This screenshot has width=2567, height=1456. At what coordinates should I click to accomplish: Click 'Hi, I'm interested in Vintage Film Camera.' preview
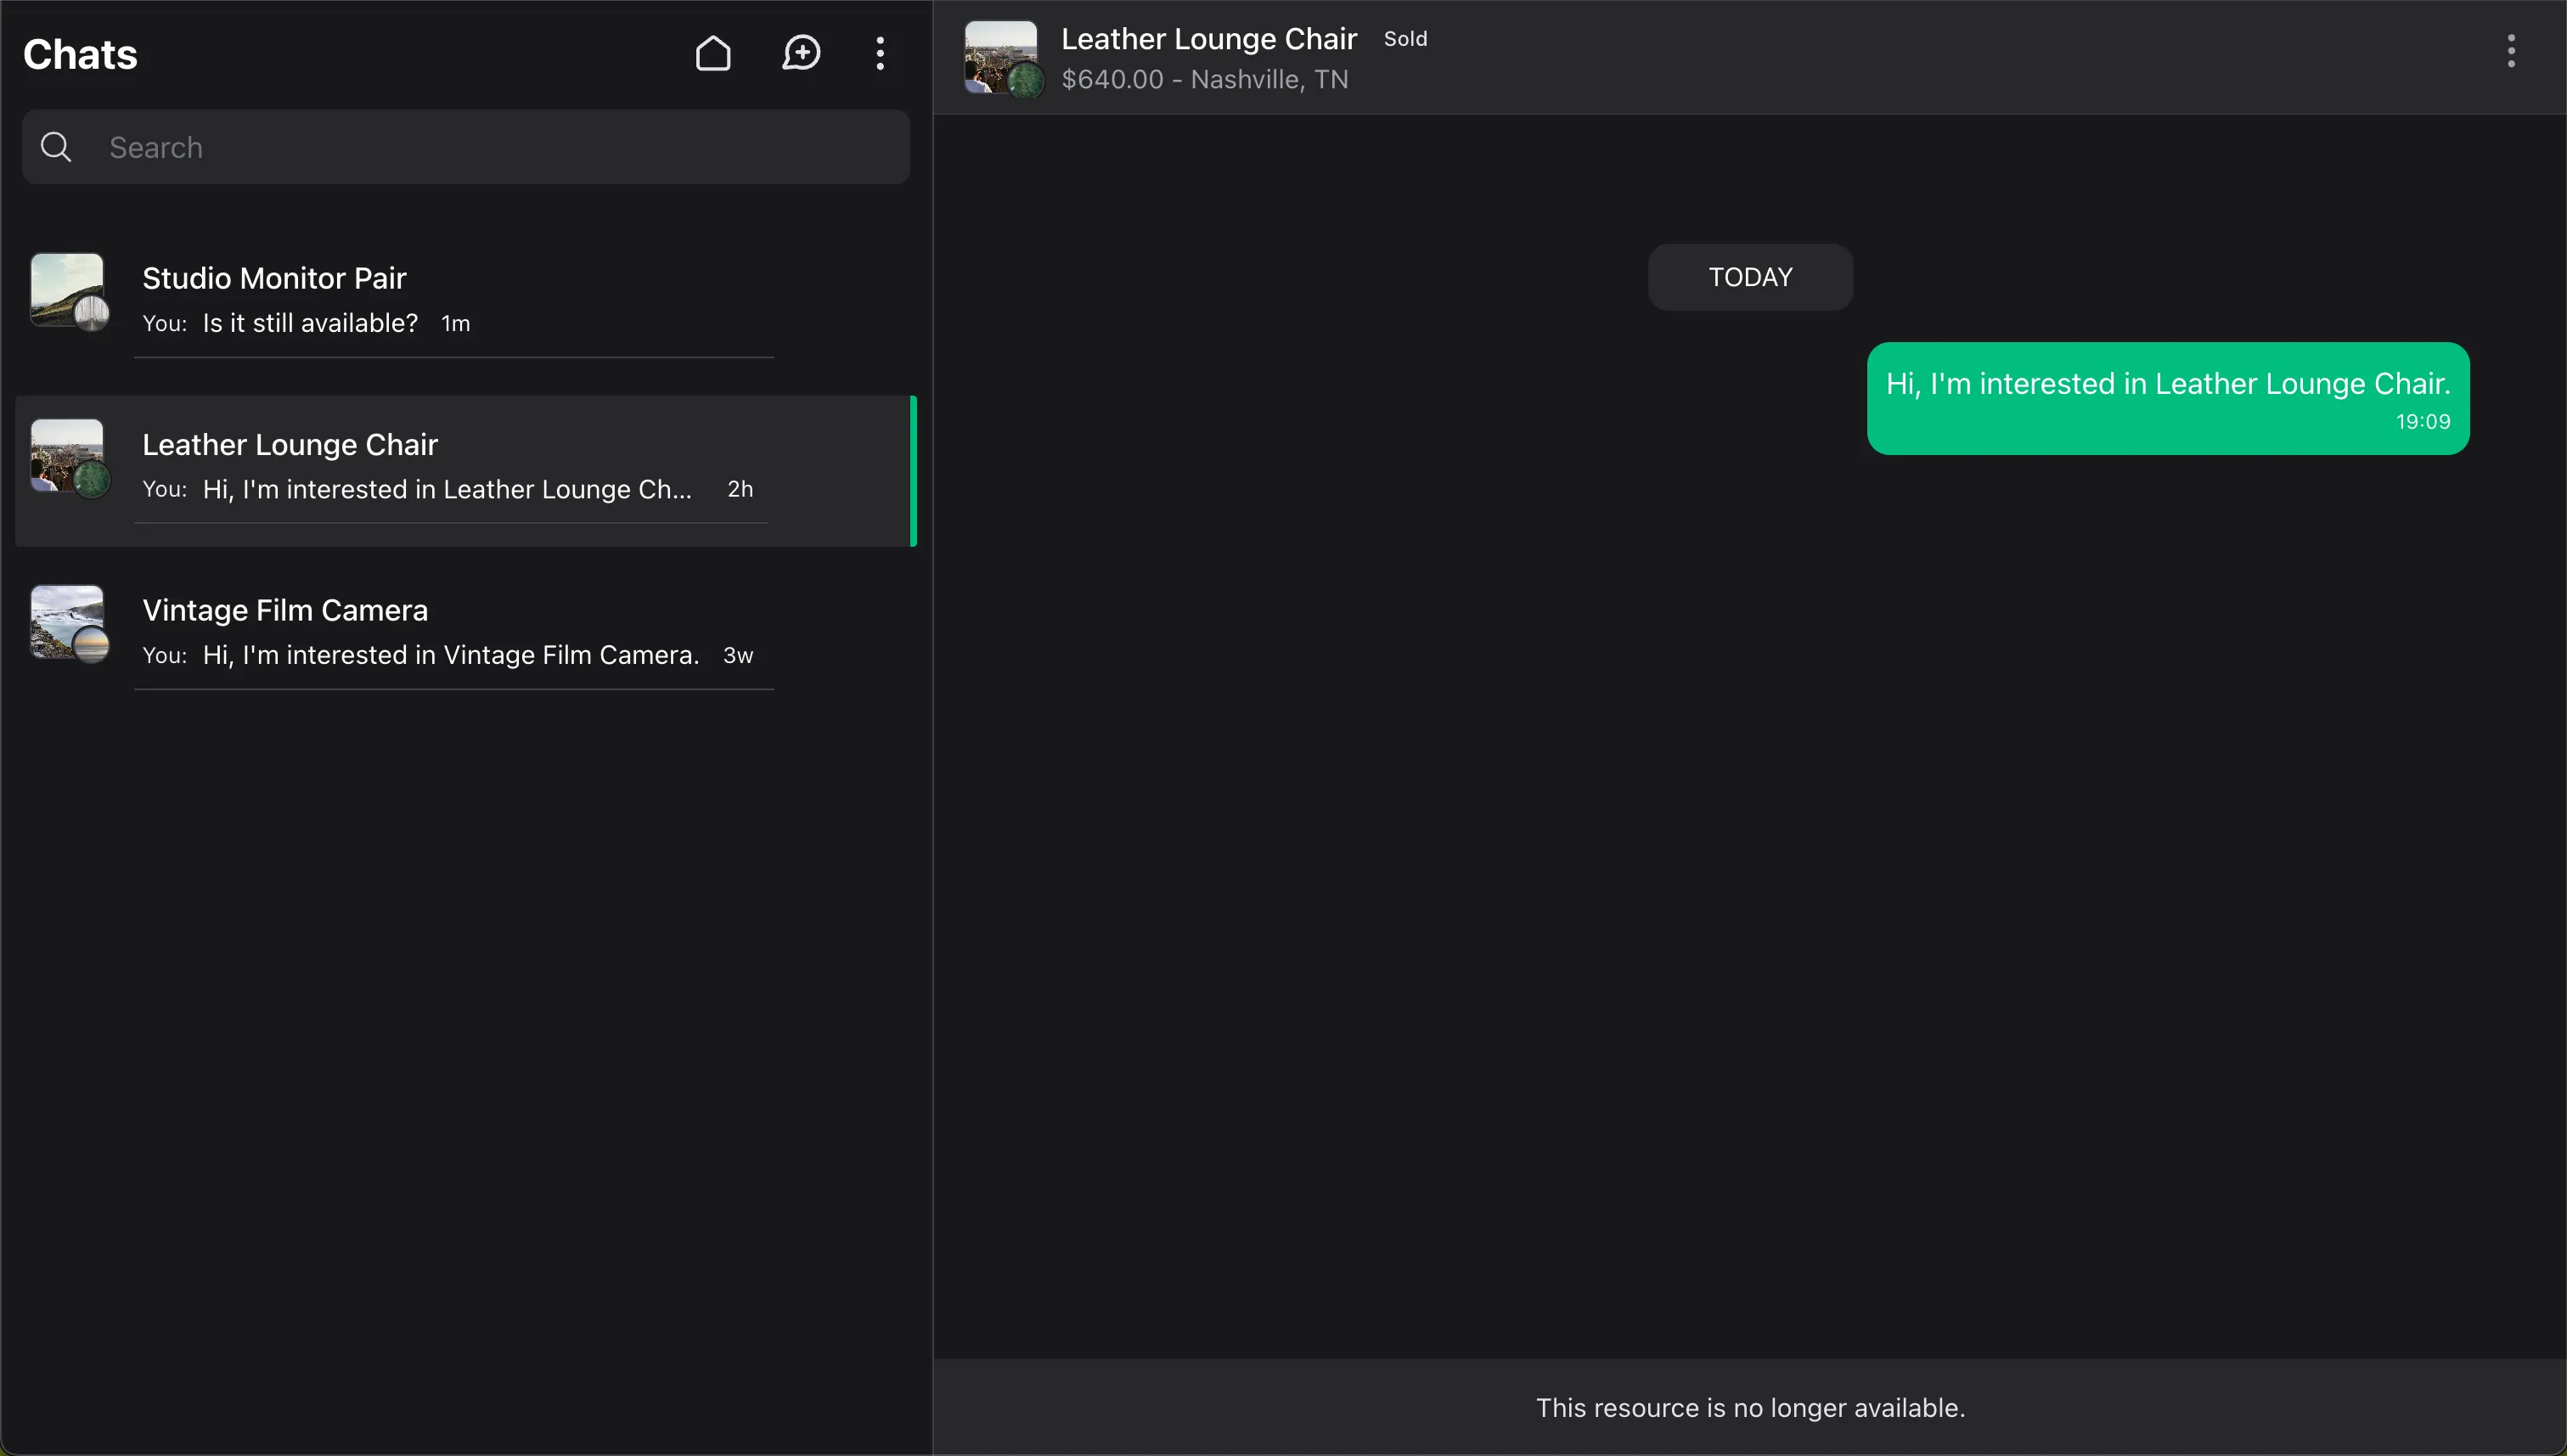click(x=451, y=655)
